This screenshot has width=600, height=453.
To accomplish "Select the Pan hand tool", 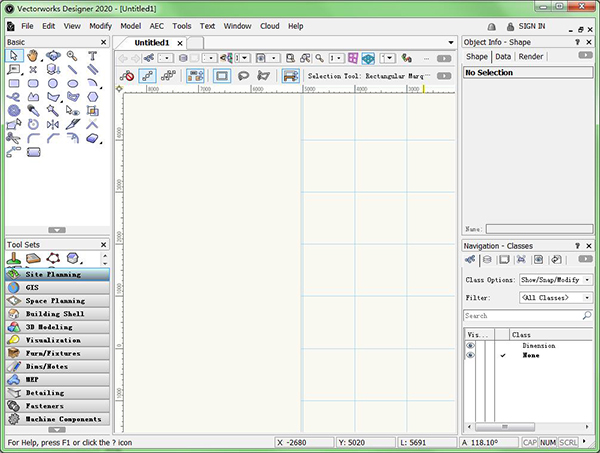I will tap(33, 56).
